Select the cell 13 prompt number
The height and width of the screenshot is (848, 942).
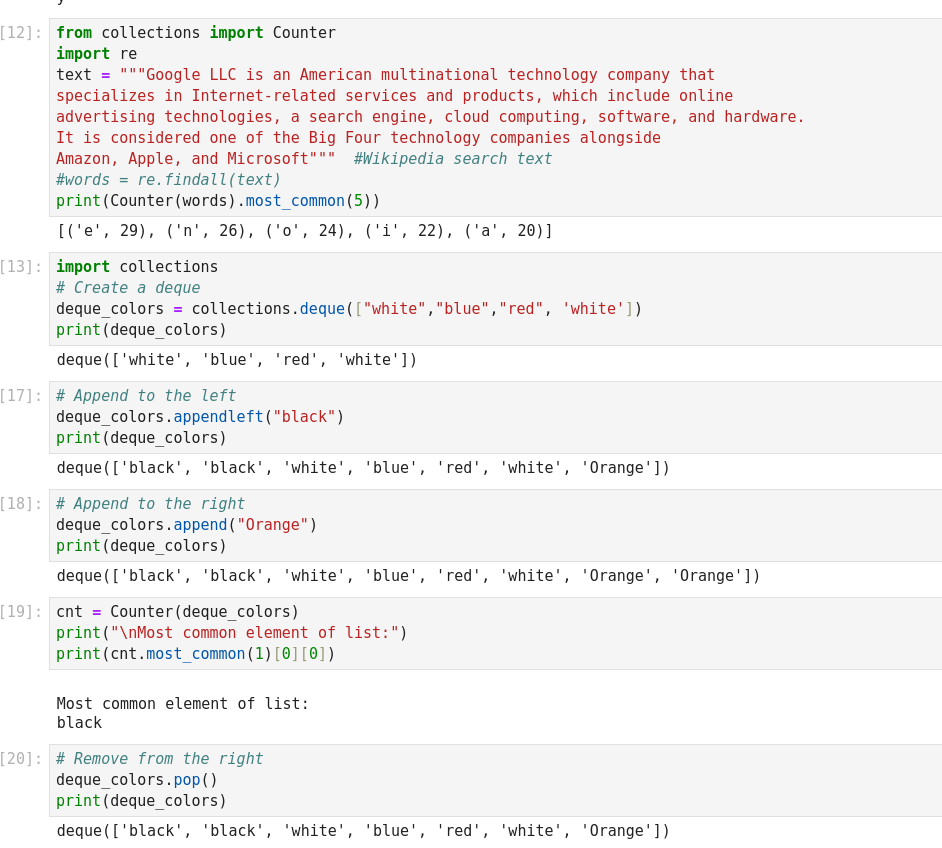21,267
